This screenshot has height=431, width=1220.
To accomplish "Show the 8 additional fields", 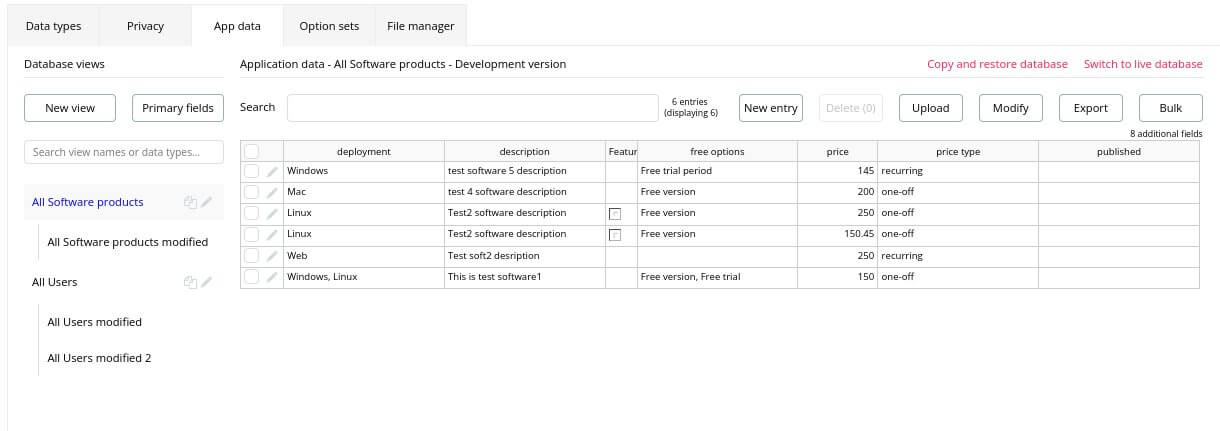I will click(x=1166, y=134).
